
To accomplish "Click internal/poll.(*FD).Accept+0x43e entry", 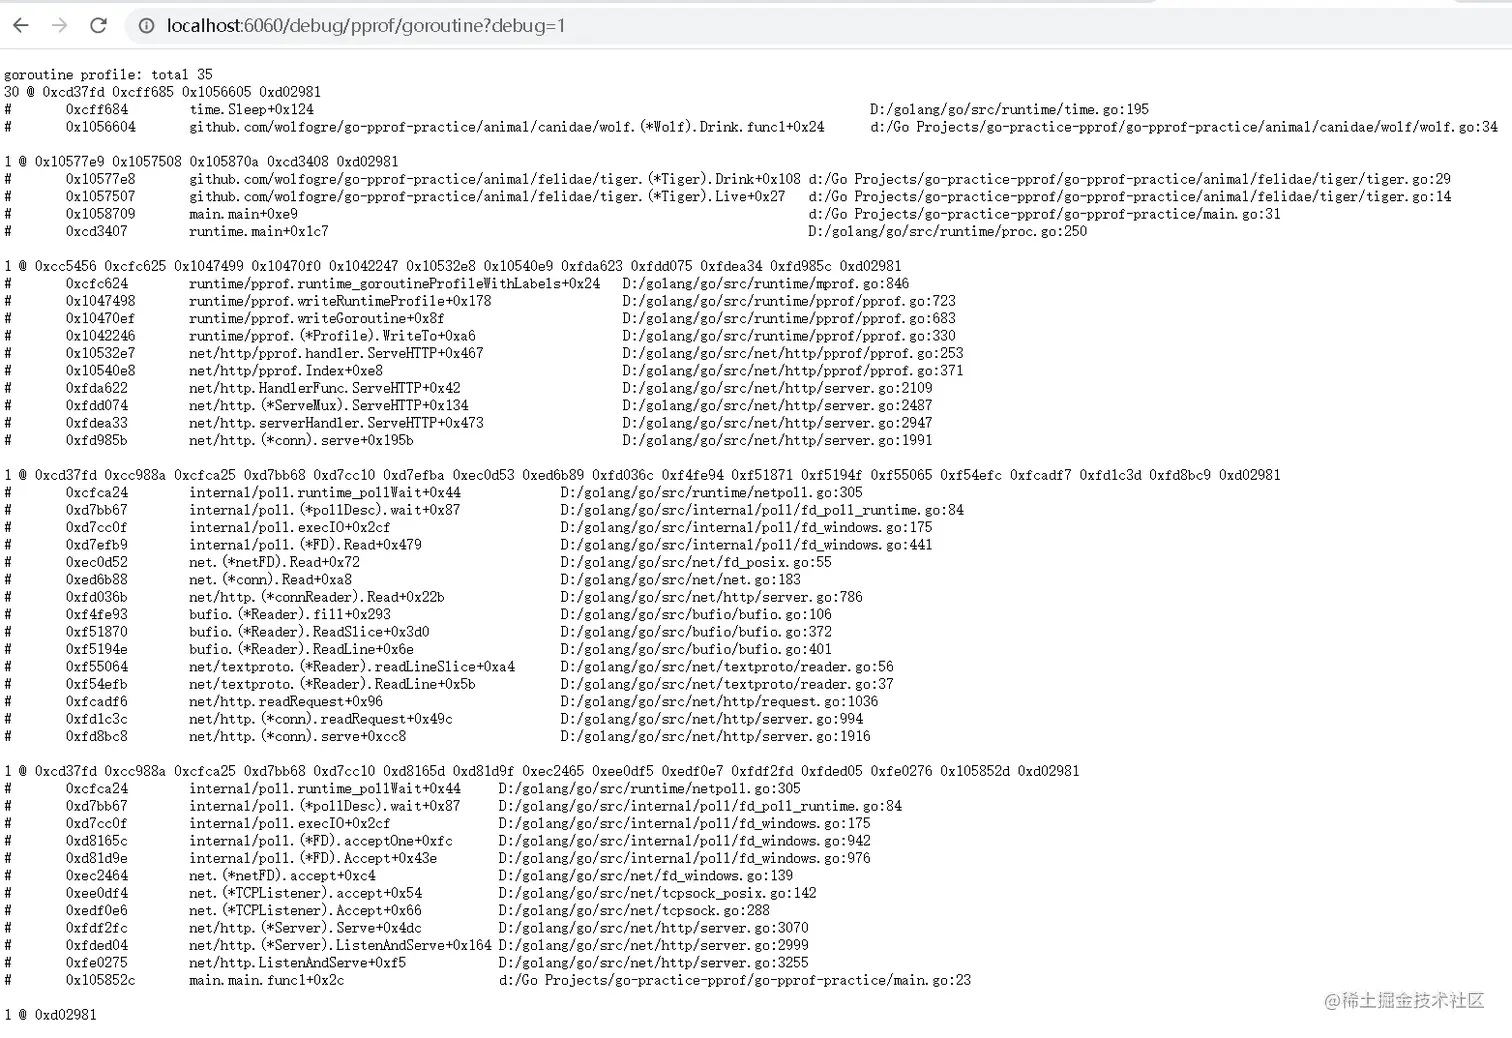I will [x=313, y=858].
